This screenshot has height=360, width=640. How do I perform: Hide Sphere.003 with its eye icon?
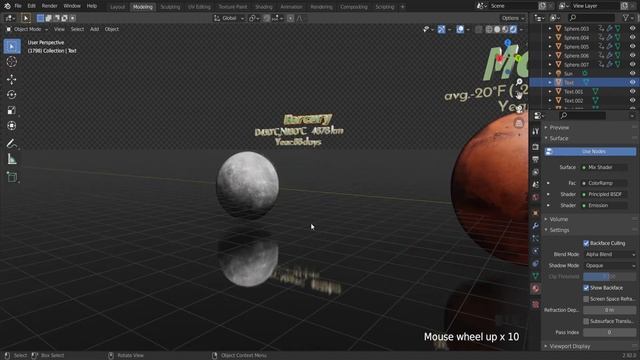[x=632, y=29]
